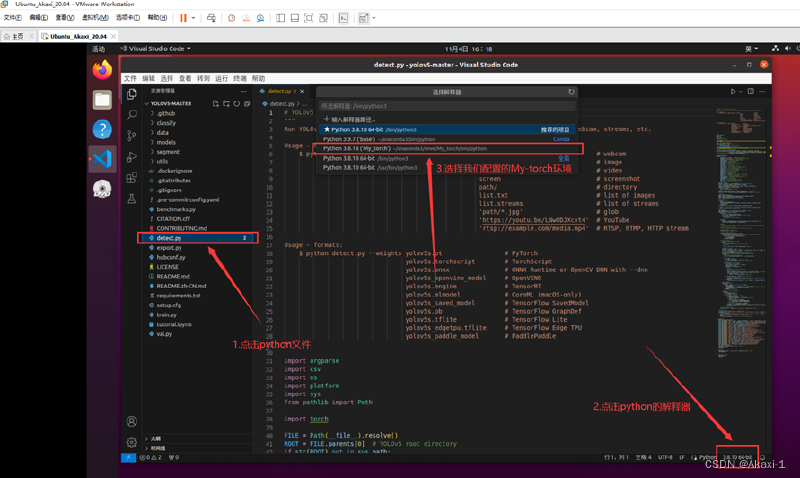Choose Python 3.9.7 ('base') Conda interpreter

coord(448,139)
